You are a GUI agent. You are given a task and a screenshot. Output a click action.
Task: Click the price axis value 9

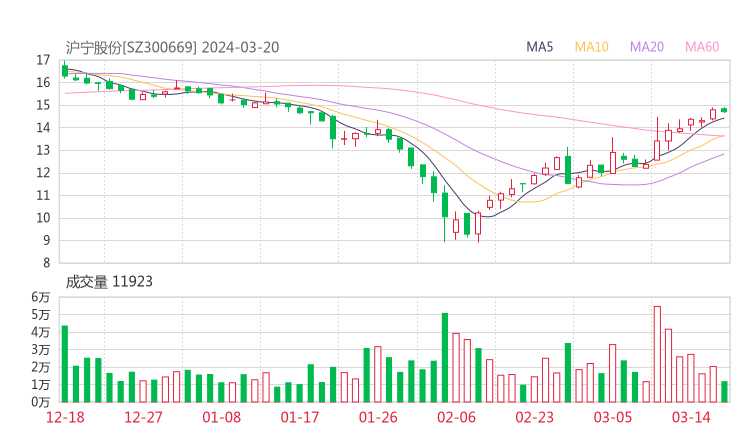(46, 241)
